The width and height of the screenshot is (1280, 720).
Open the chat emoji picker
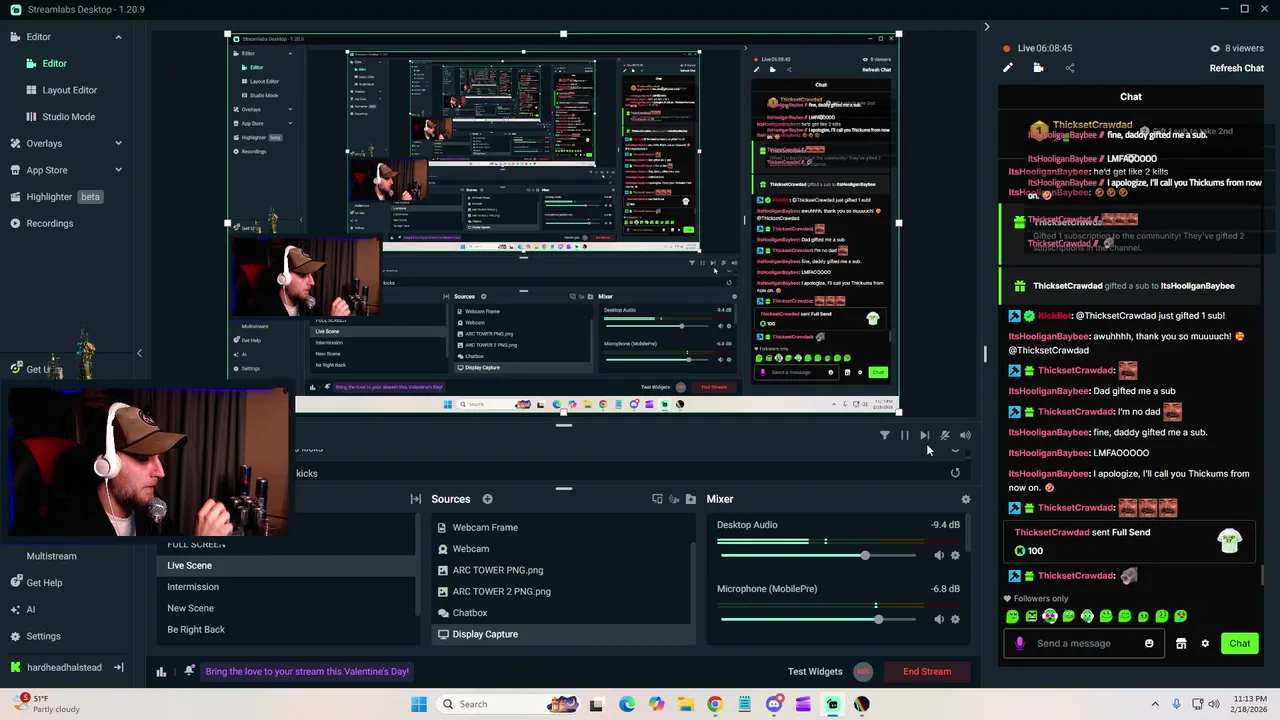click(x=1149, y=643)
